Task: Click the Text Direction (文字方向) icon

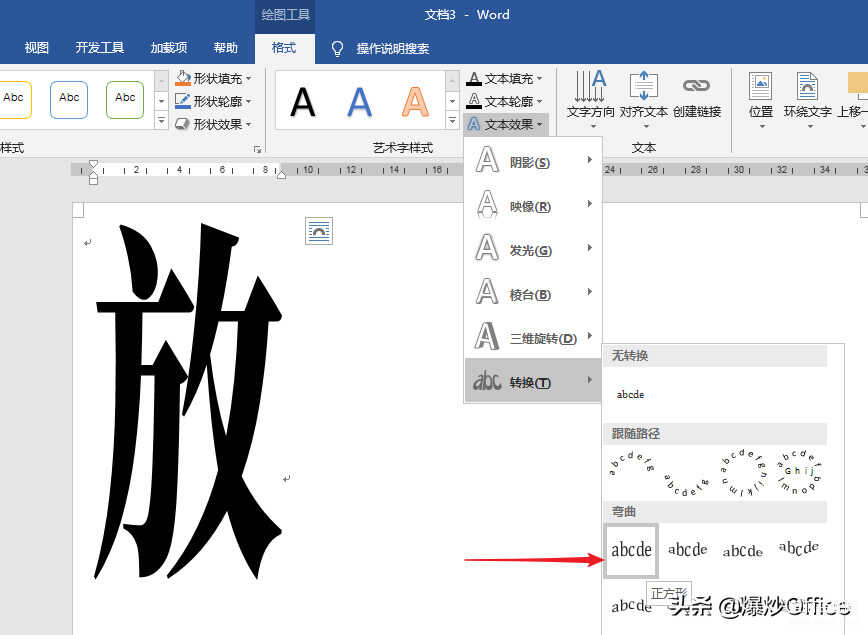Action: [590, 86]
